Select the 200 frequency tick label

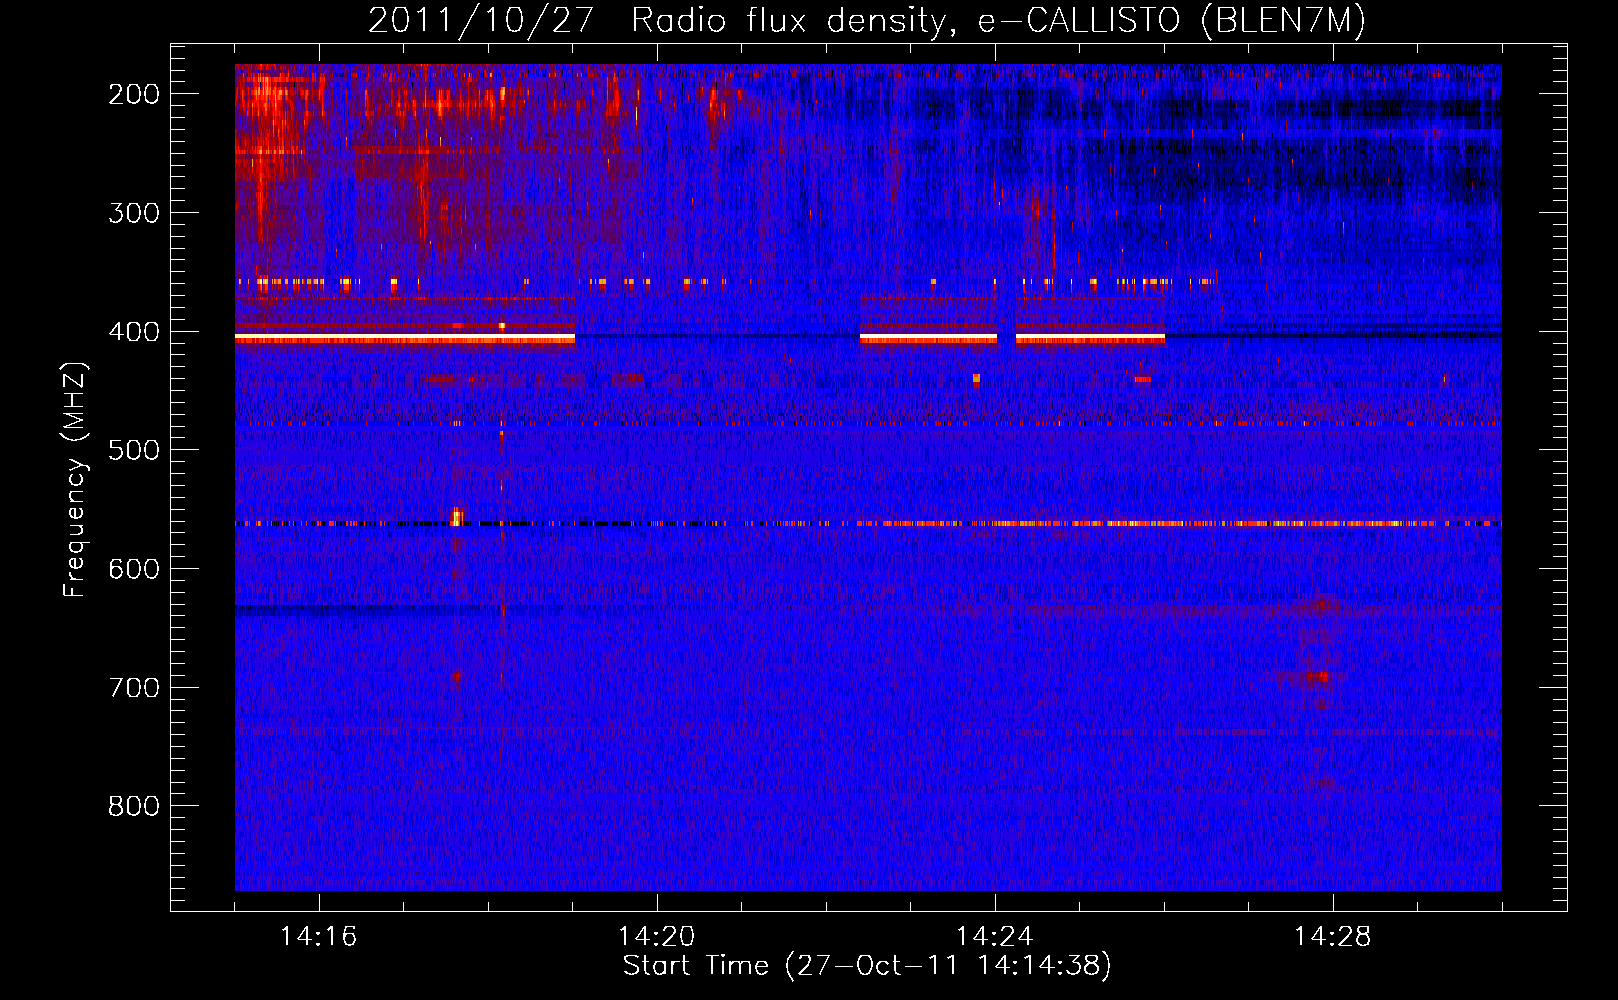(133, 94)
